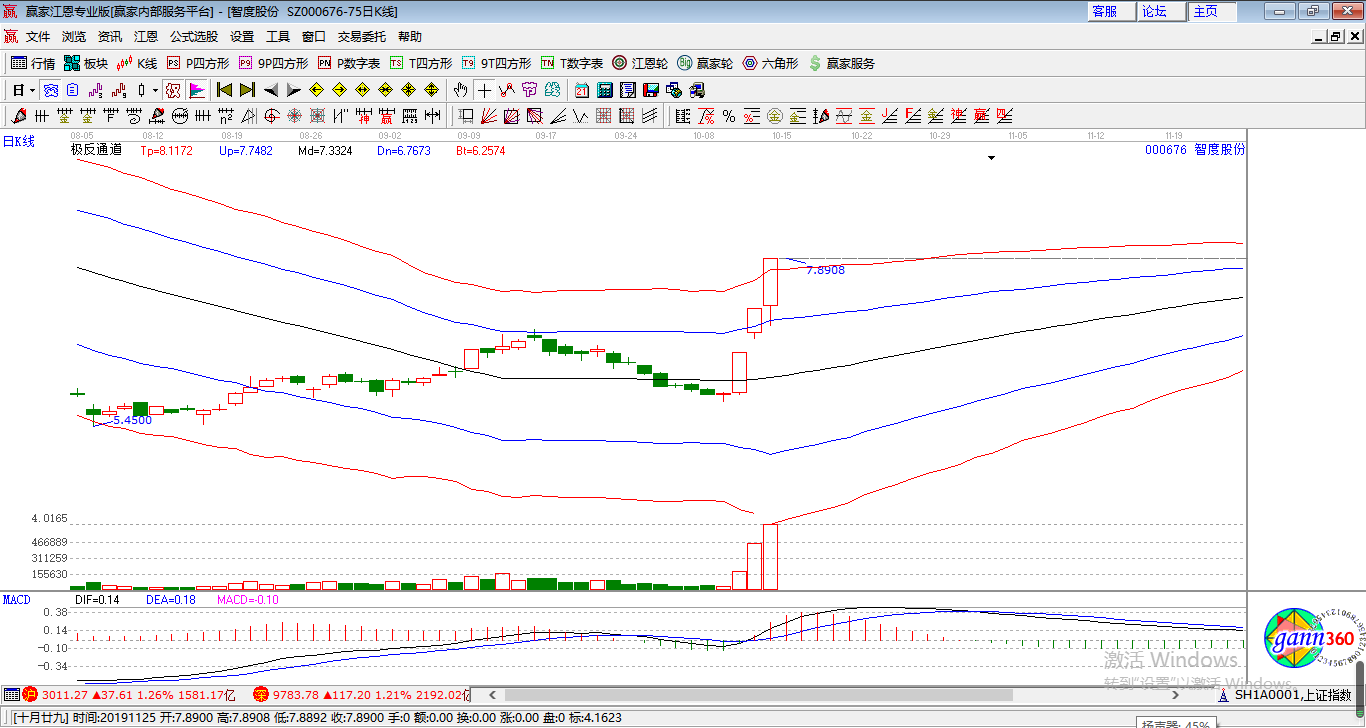This screenshot has height=728, width=1366.
Task: Click the 极反通道 indicator label
Action: 96,150
